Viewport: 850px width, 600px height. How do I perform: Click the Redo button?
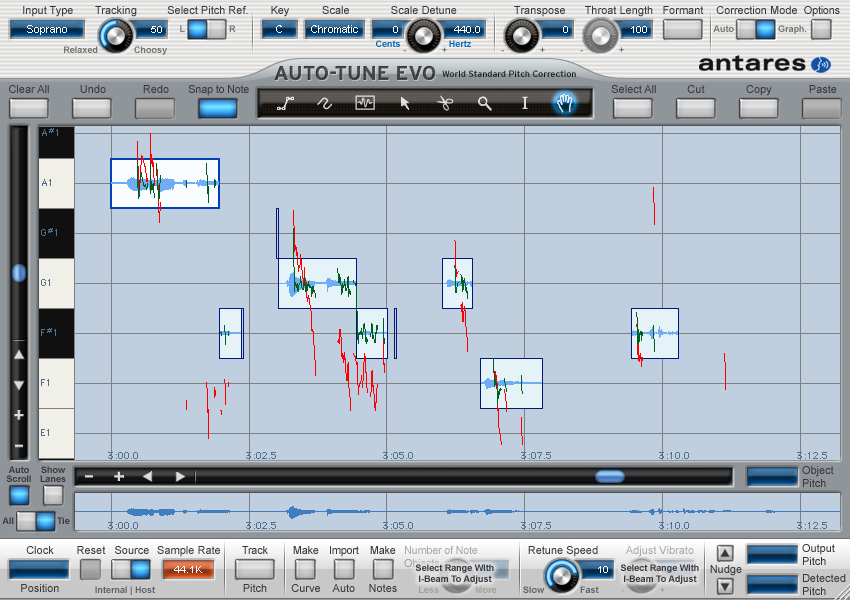pyautogui.click(x=154, y=108)
